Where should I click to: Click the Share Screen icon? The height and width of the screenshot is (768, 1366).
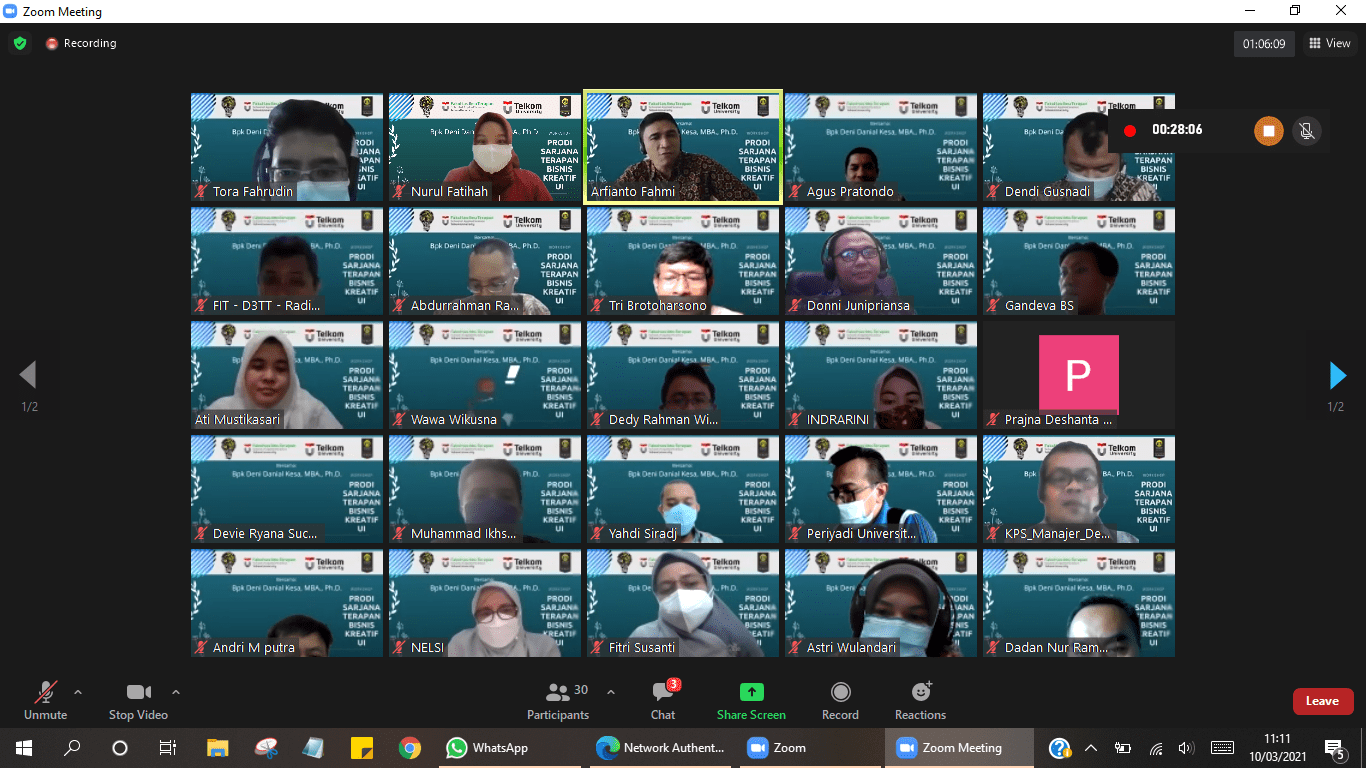(751, 692)
